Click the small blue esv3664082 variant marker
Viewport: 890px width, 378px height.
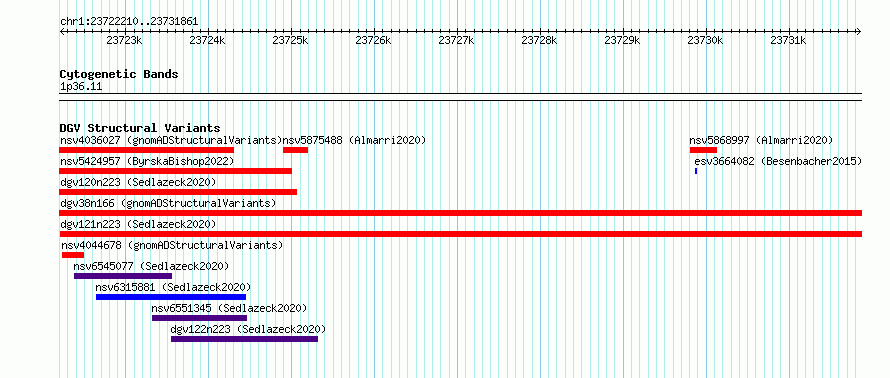pyautogui.click(x=696, y=171)
